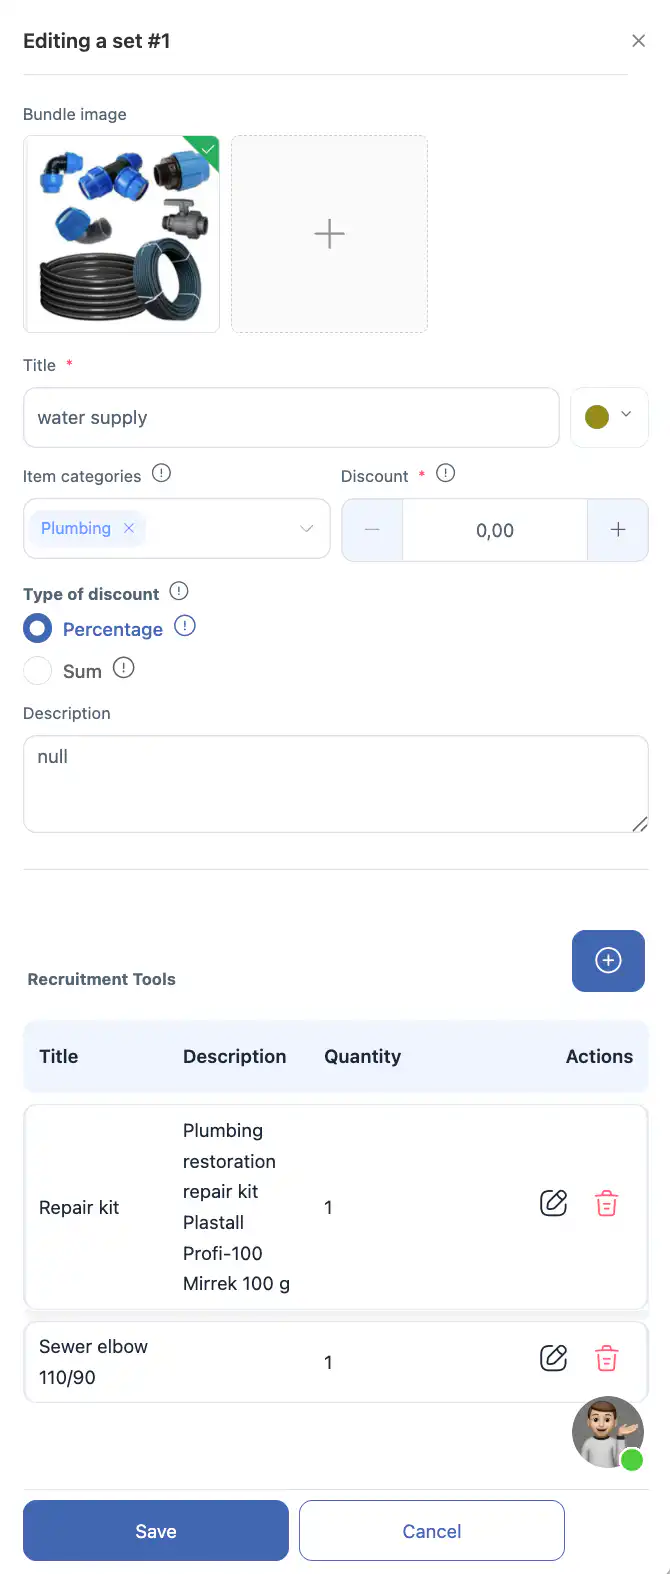Expand the Item categories dropdown

(307, 528)
